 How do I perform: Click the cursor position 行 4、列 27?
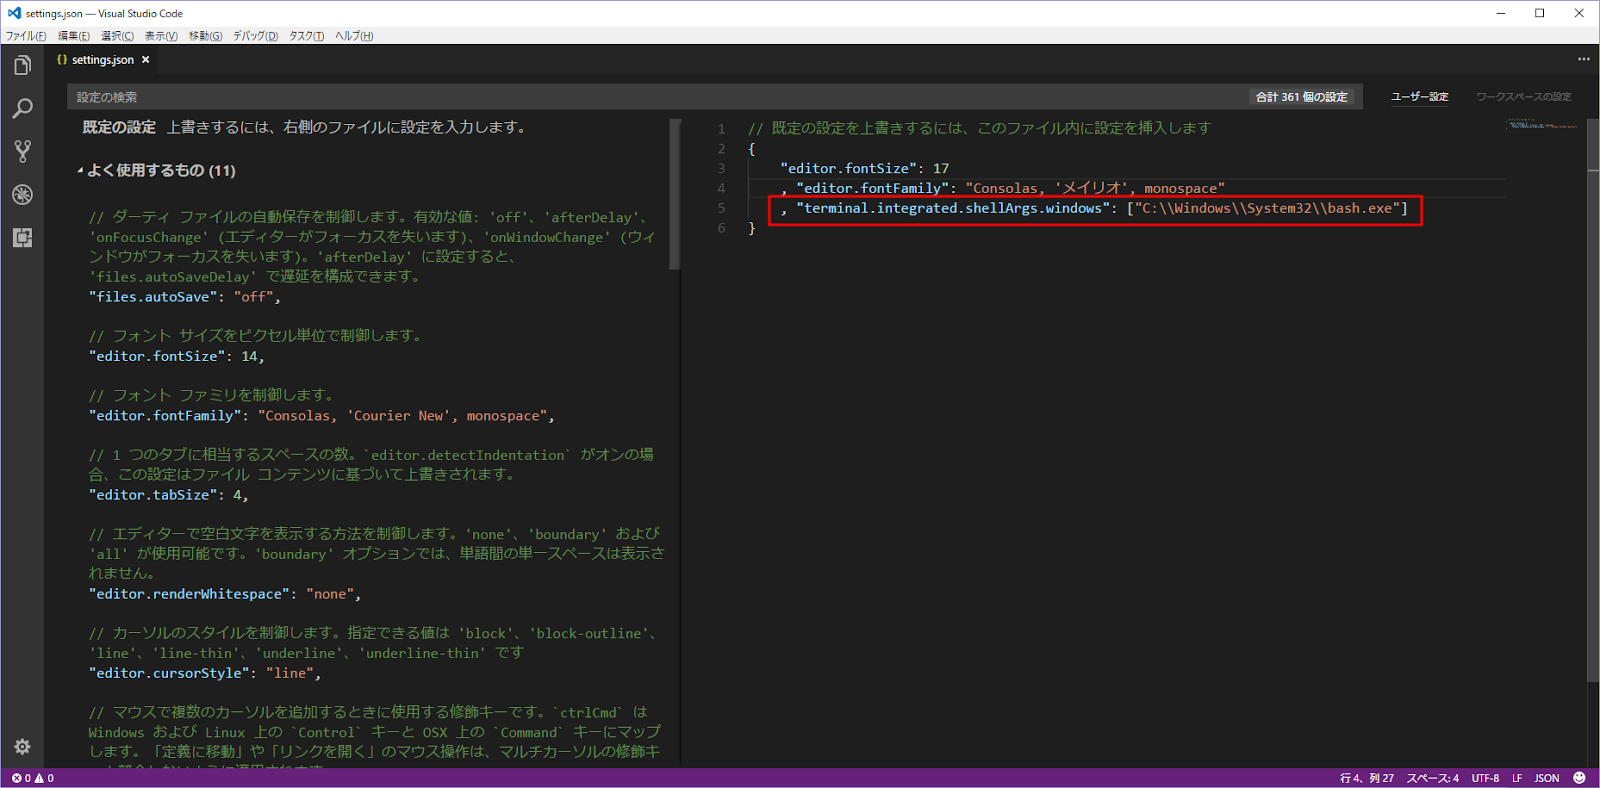[x=1366, y=778]
